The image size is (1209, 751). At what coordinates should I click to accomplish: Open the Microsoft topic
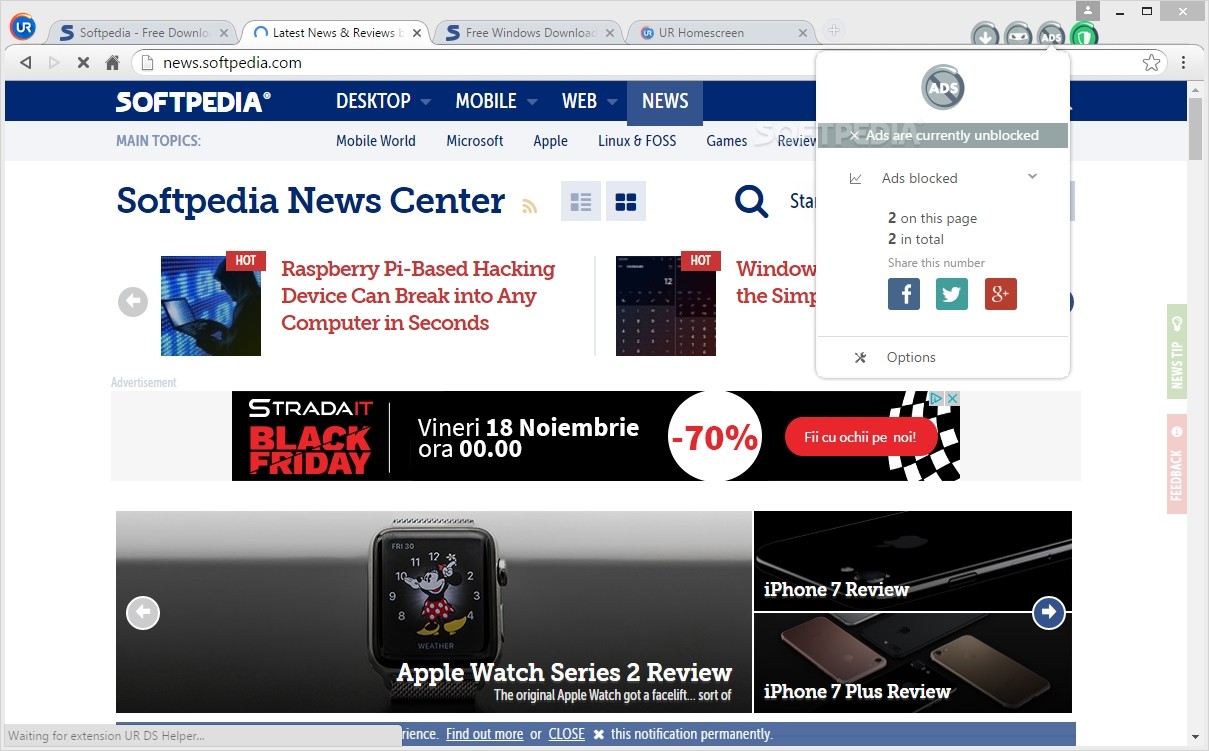[x=475, y=141]
